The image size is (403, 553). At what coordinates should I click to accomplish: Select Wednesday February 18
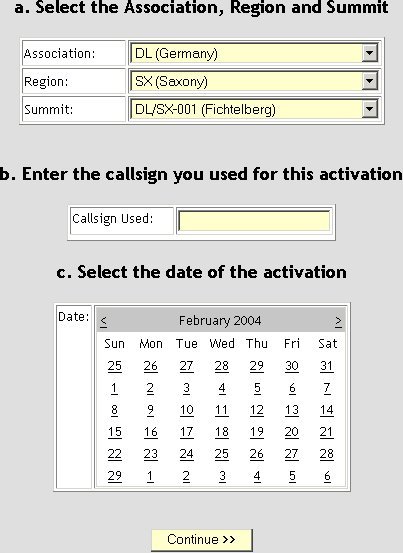(221, 432)
